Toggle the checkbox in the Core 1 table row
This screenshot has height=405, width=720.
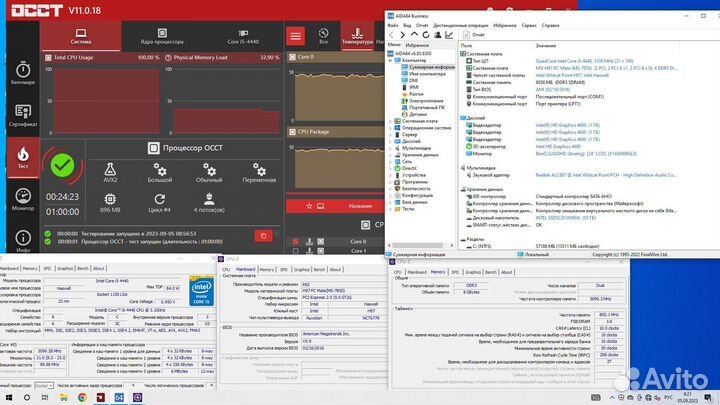coord(295,251)
